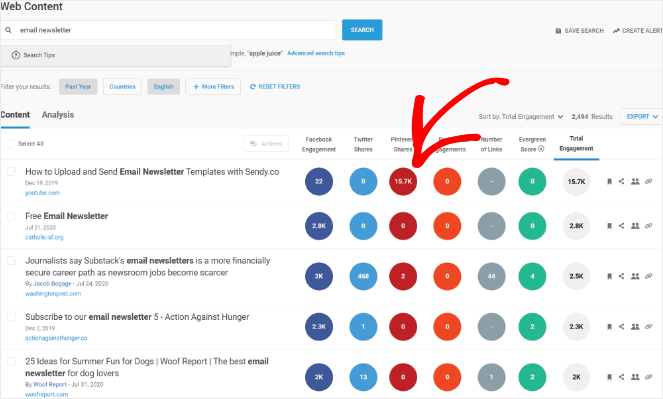The height and width of the screenshot is (399, 663).
Task: Open link icon for Substack article
Action: coord(649,276)
